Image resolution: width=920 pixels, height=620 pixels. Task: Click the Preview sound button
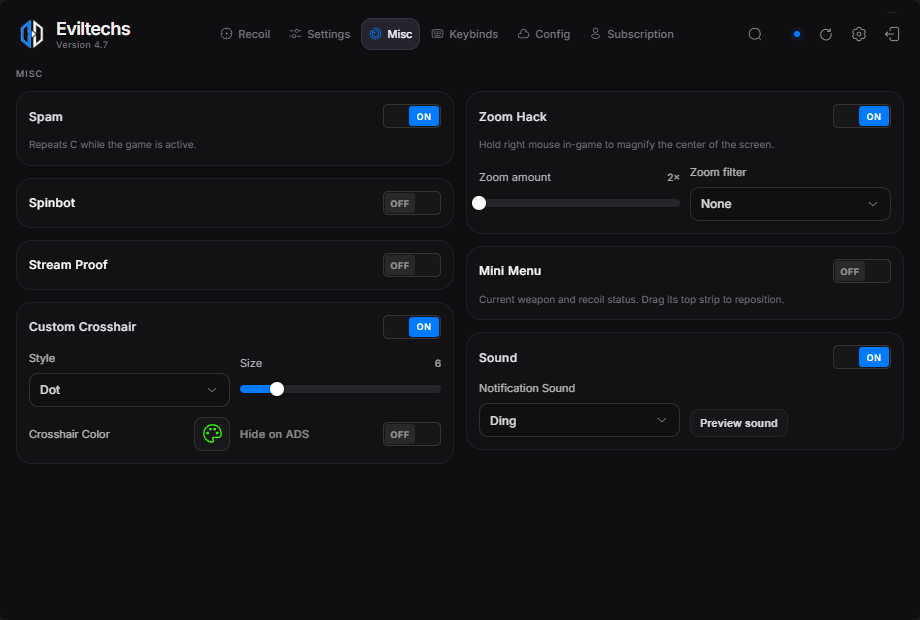click(739, 423)
